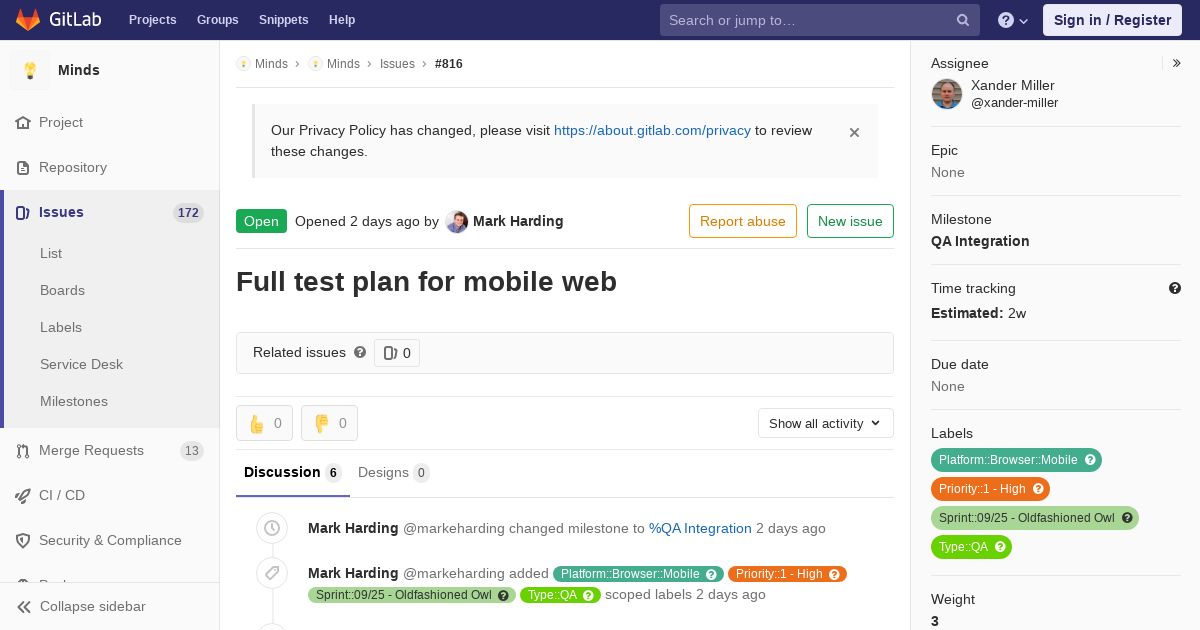Switch to the Designs tab
The width and height of the screenshot is (1200, 630).
tap(394, 472)
